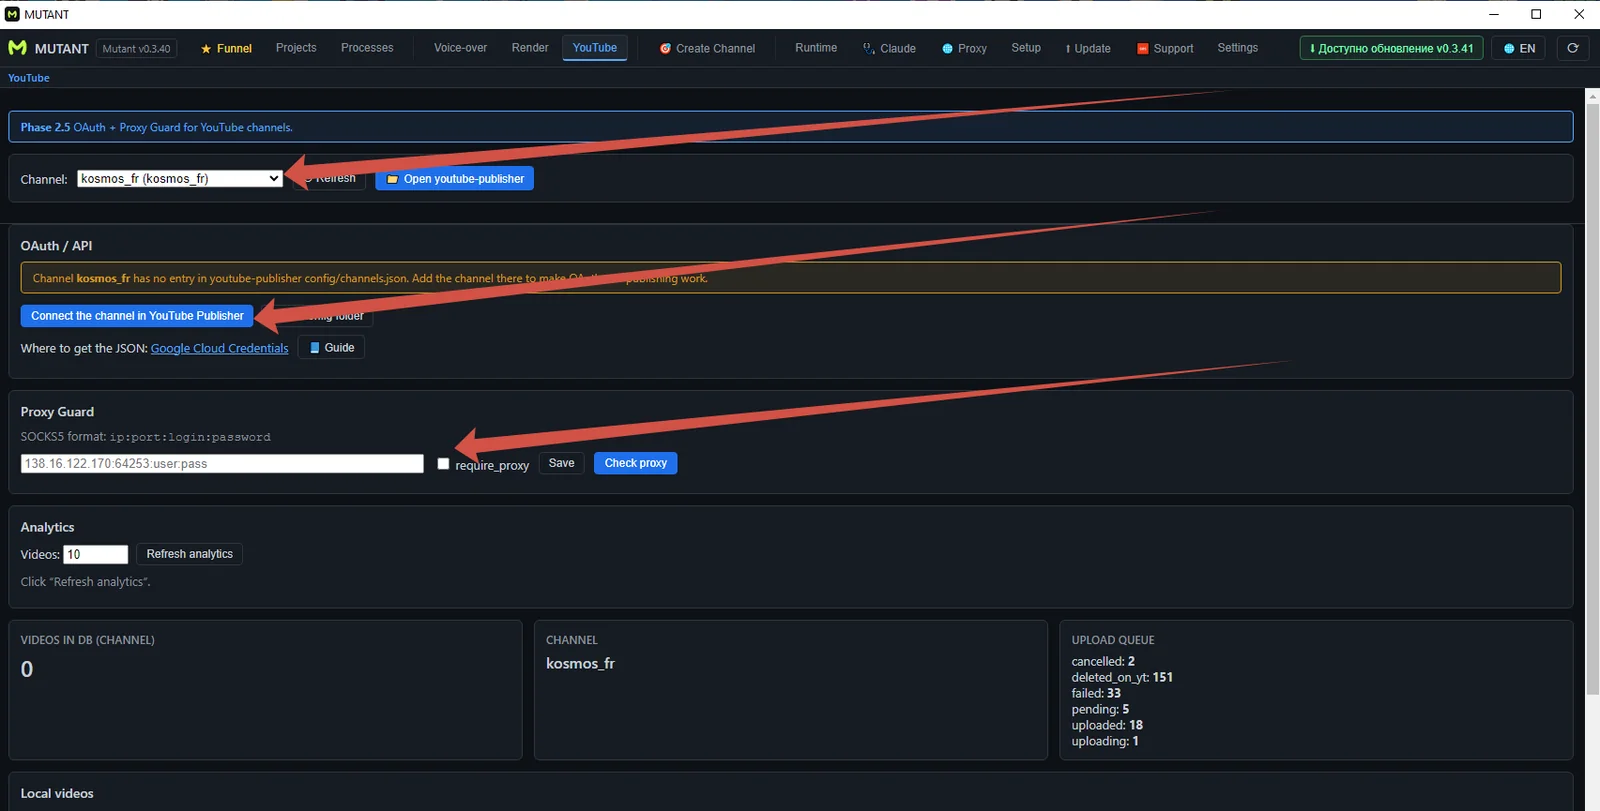Focus the SOCKS5 proxy address field
The height and width of the screenshot is (811, 1600).
(x=222, y=464)
